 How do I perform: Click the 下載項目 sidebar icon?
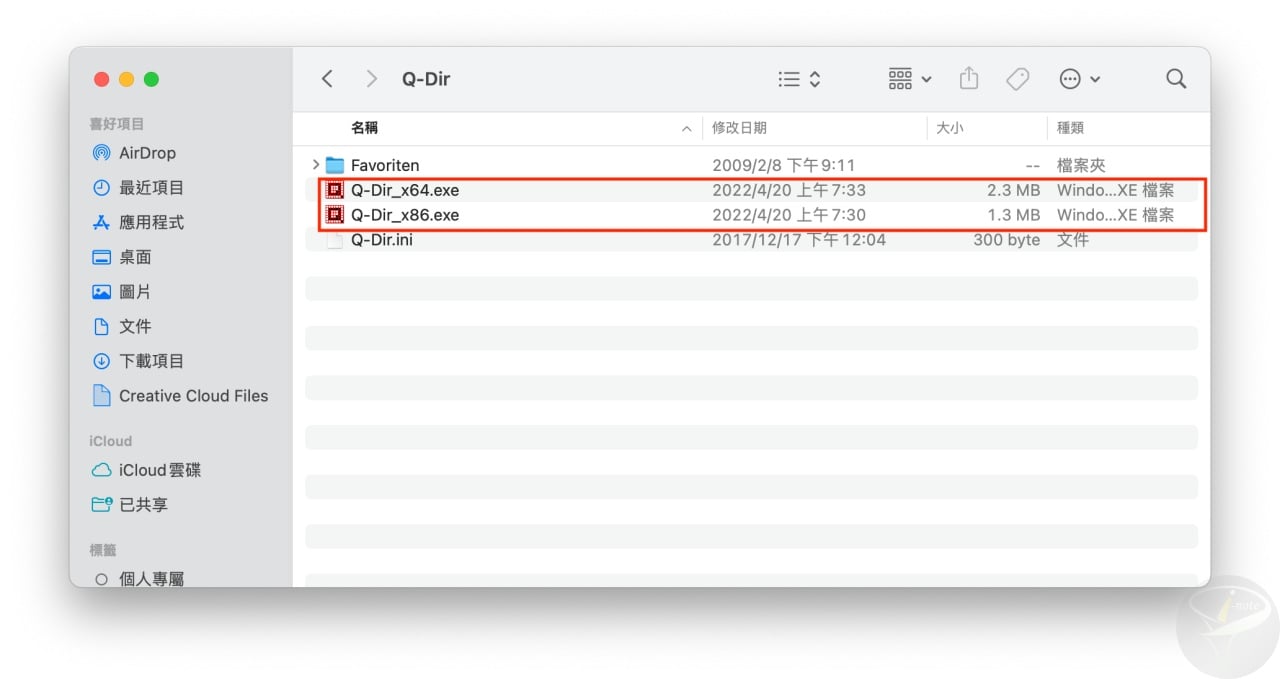tap(103, 361)
